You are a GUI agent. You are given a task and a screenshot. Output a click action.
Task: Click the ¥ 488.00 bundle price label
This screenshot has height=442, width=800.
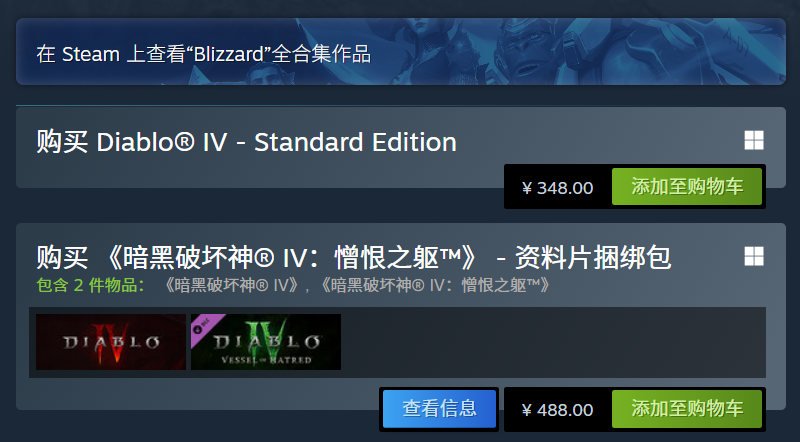coord(557,410)
